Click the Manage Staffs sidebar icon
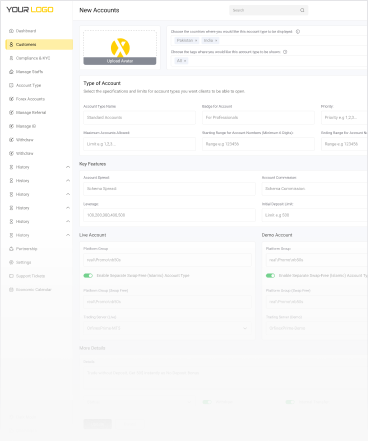Viewport: 368px width, 441px height. 11,72
